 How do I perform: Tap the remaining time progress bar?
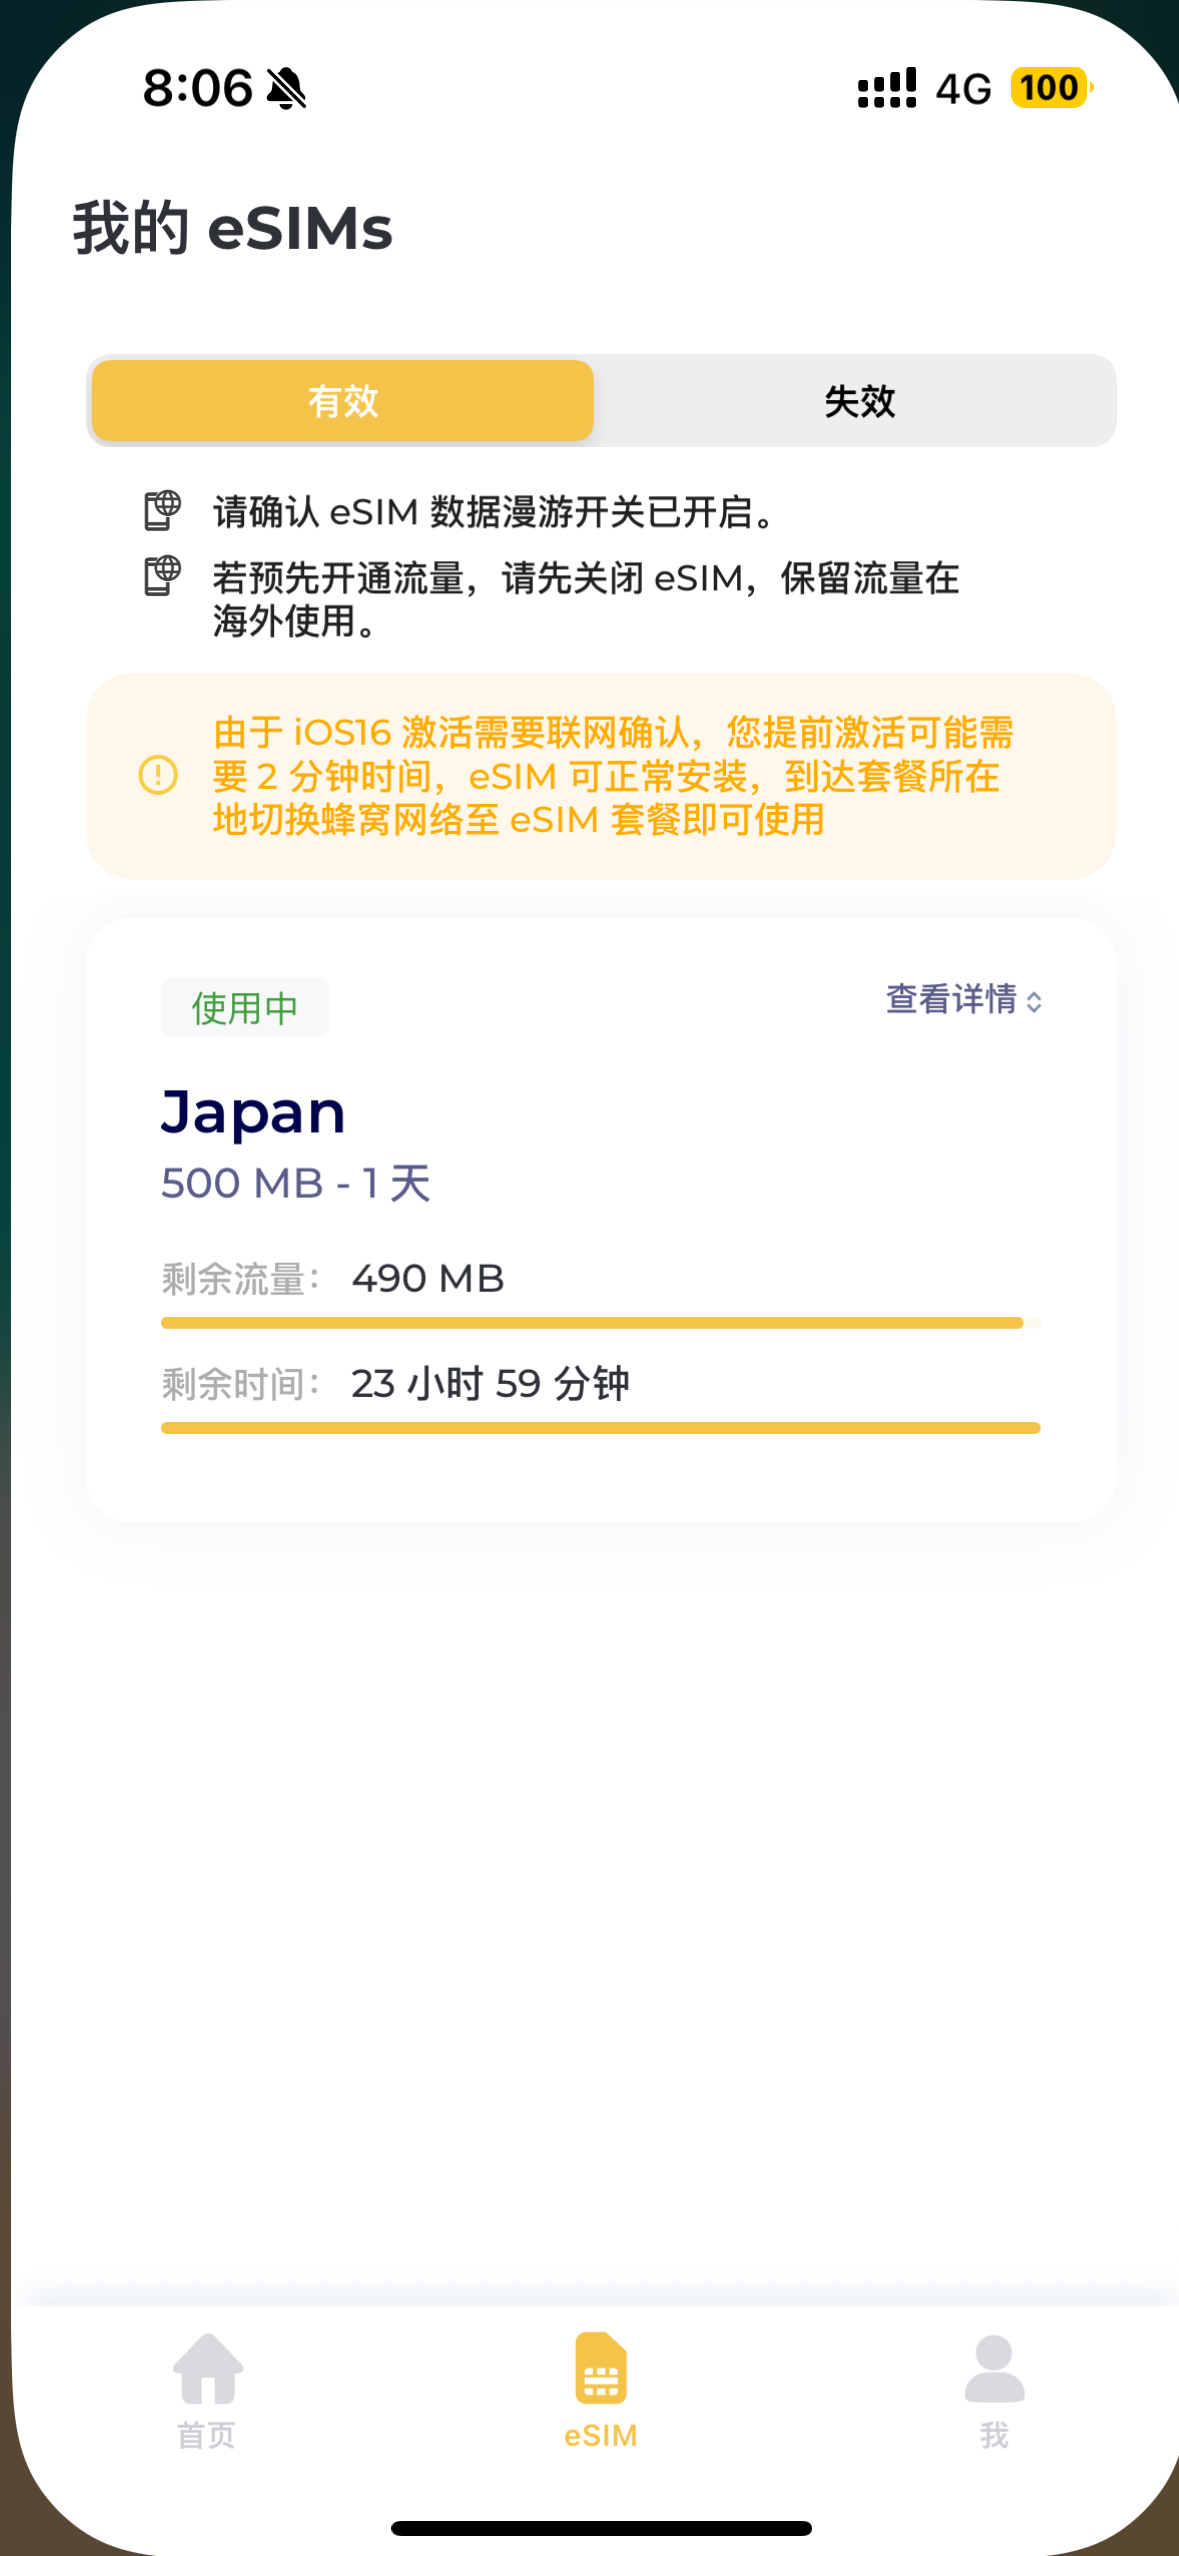(600, 1428)
